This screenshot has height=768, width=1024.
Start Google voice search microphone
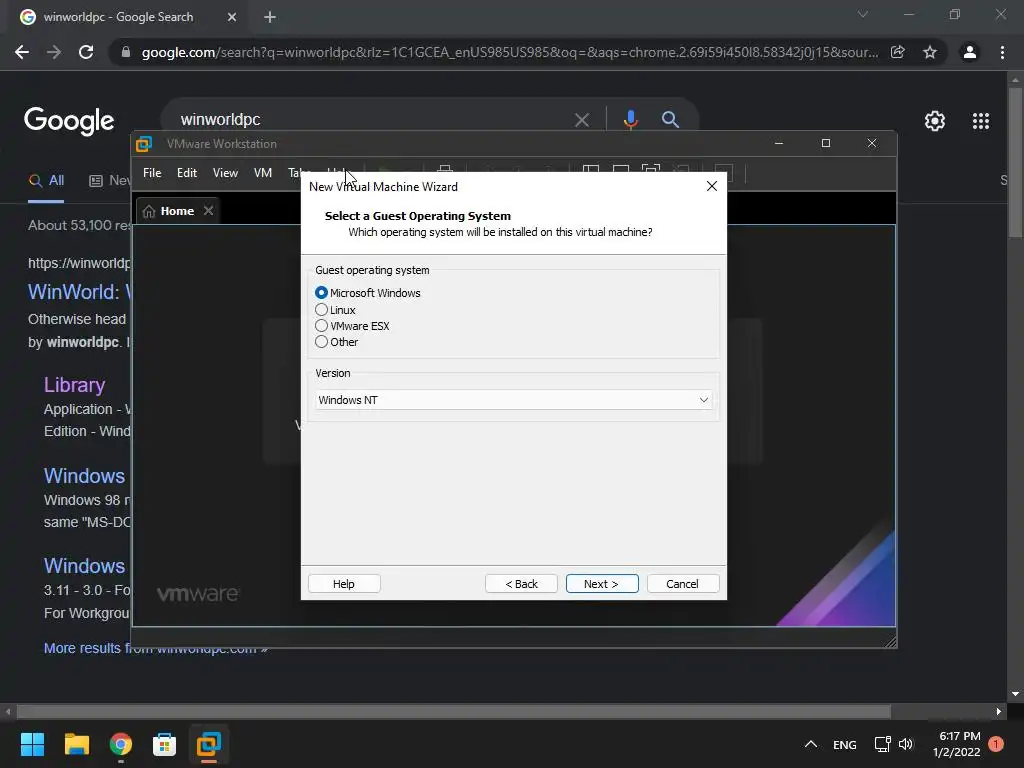pyautogui.click(x=630, y=120)
